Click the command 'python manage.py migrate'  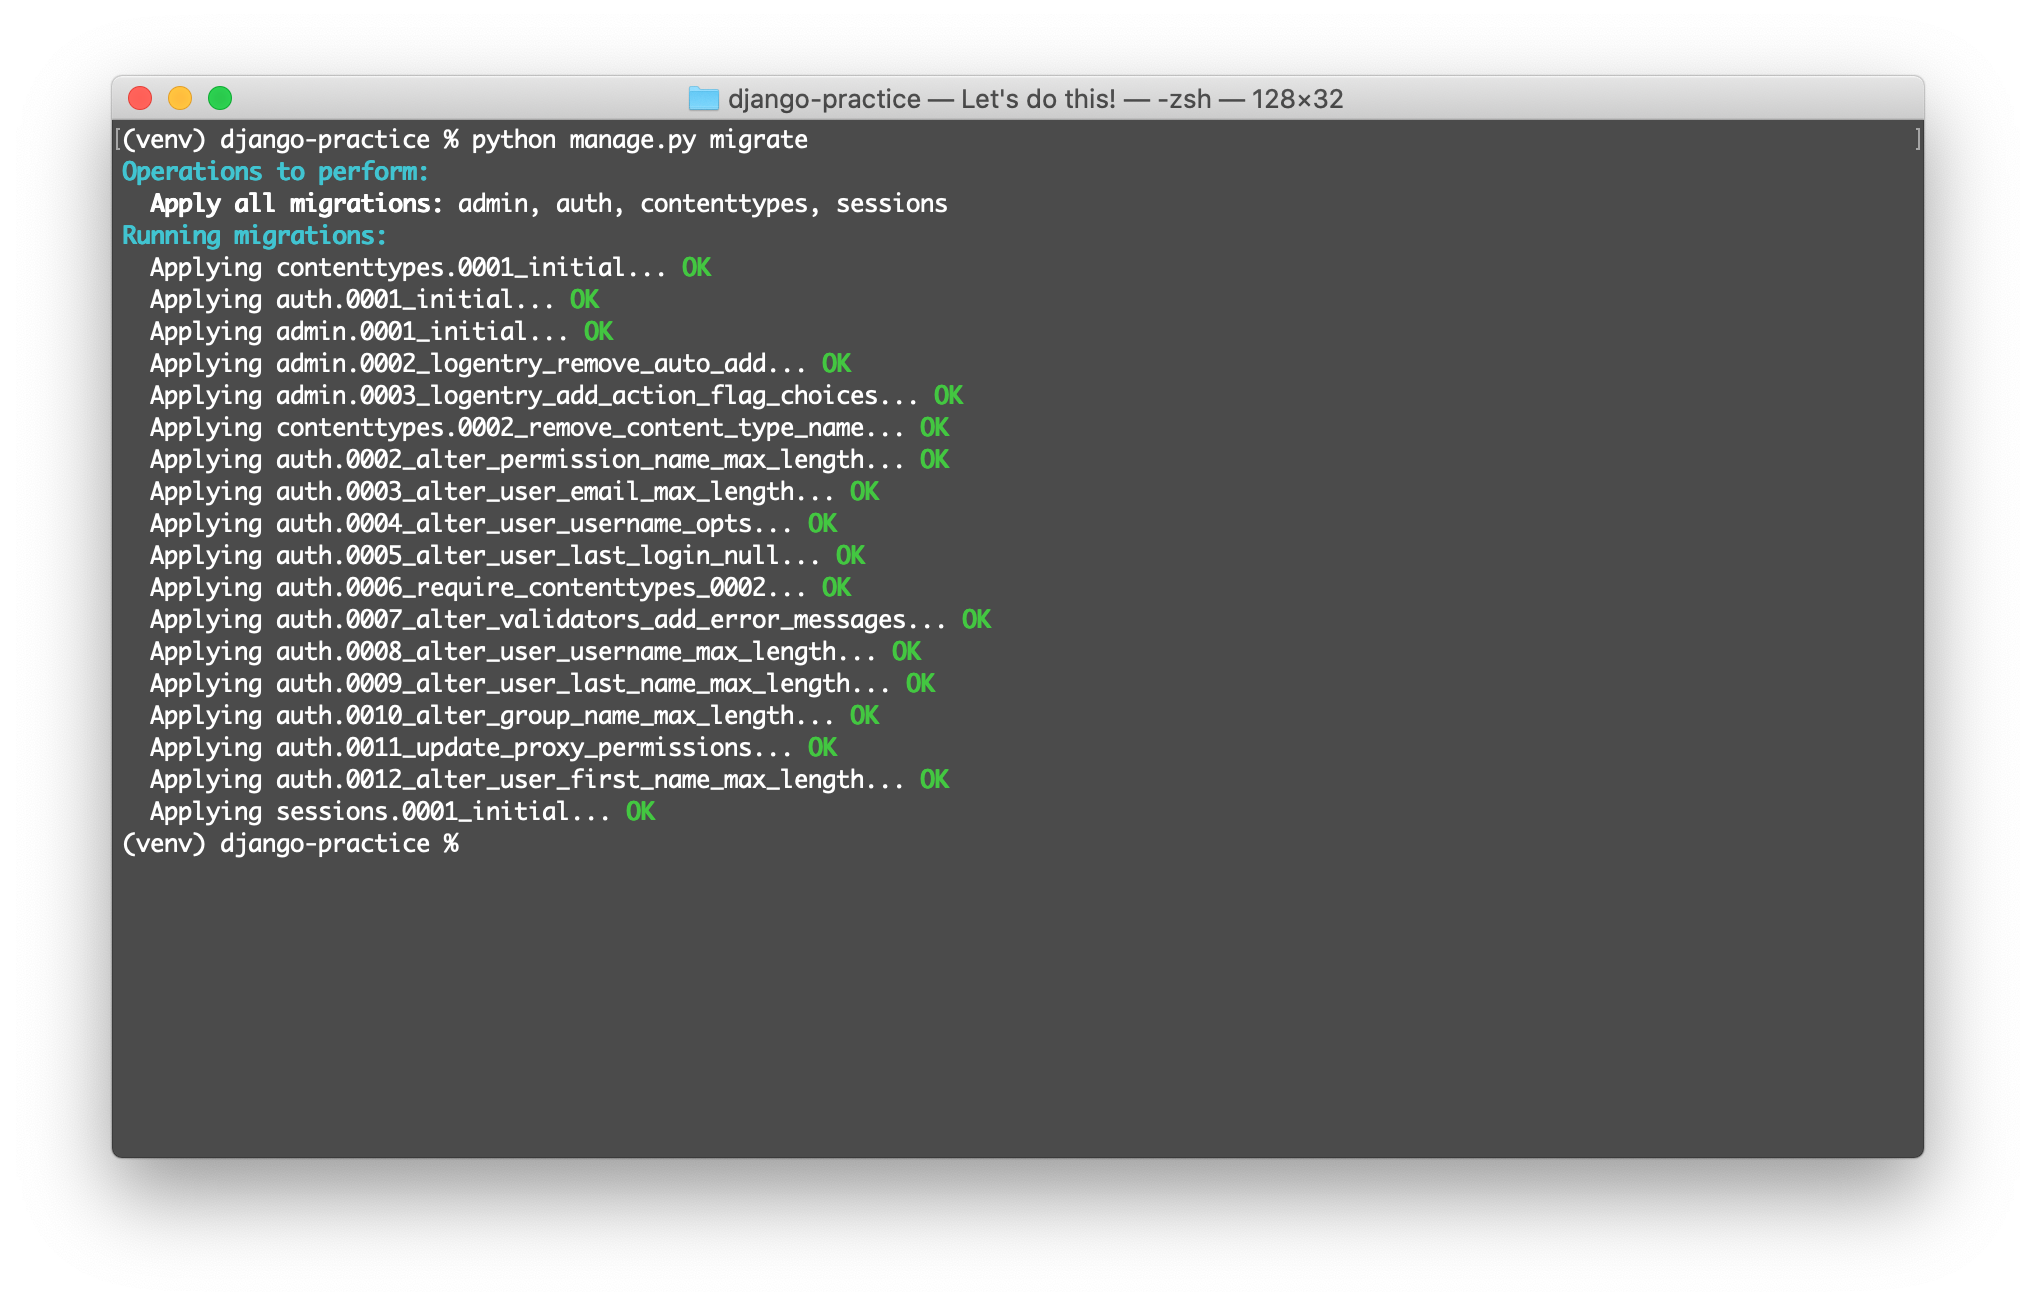coord(640,140)
